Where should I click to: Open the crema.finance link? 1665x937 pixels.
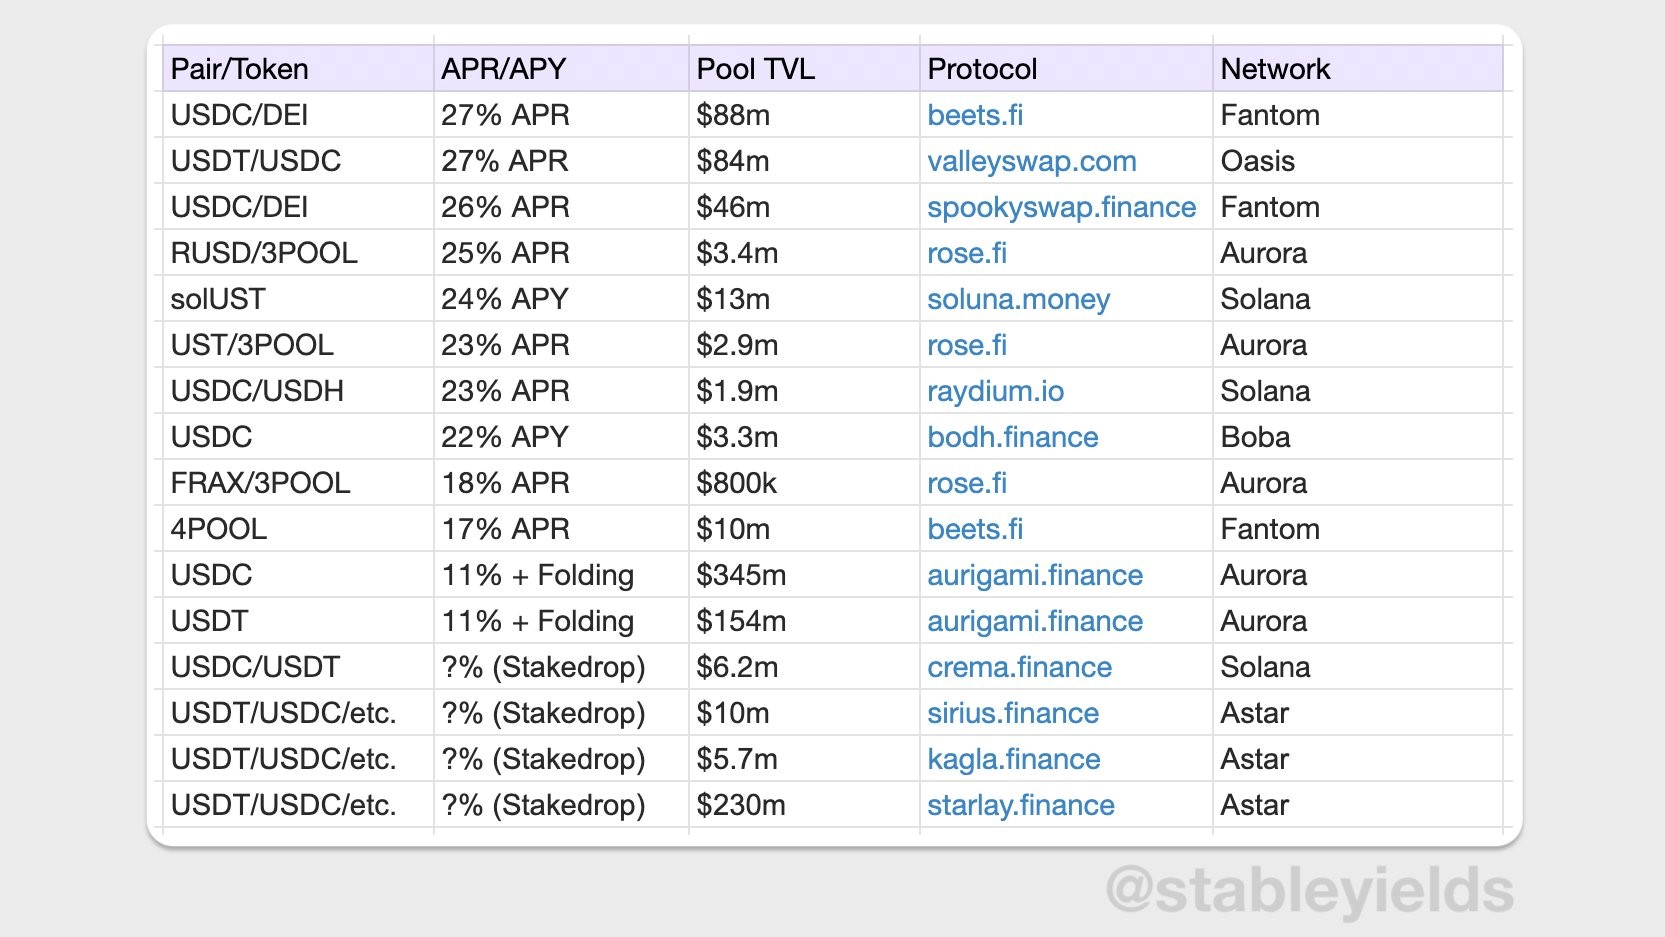(1019, 668)
